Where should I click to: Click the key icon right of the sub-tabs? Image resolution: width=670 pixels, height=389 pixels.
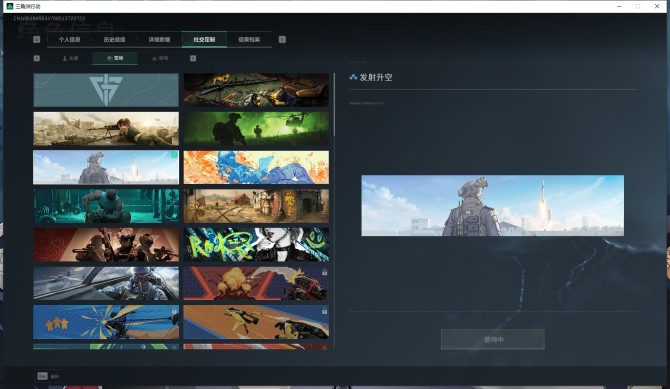pos(193,58)
